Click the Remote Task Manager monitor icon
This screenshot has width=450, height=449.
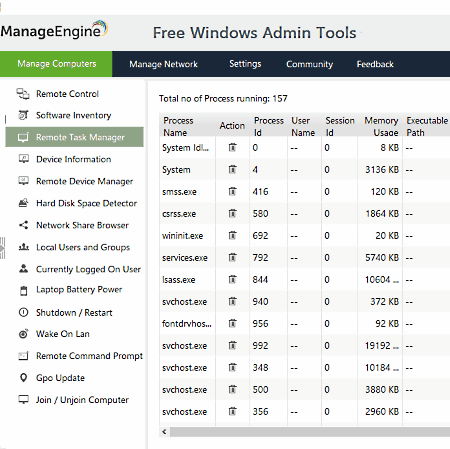[23, 137]
